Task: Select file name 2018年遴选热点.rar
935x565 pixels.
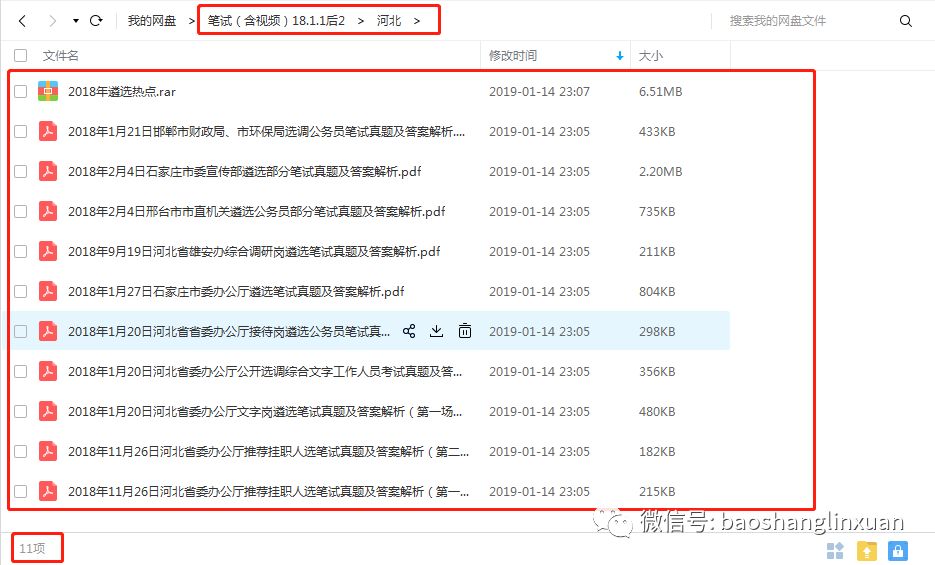Action: (x=122, y=91)
